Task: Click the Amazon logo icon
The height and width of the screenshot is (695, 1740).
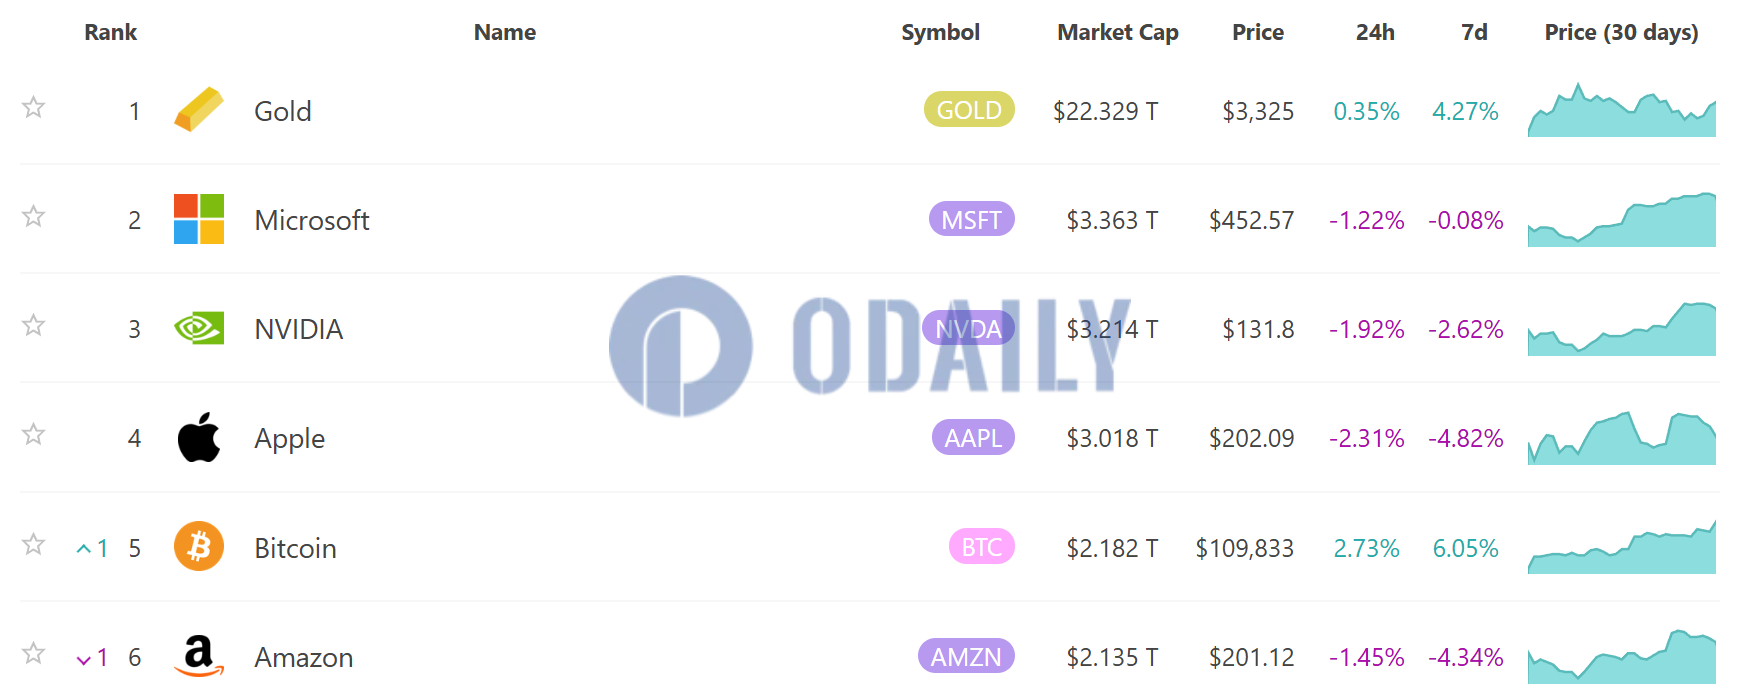Action: [x=198, y=656]
